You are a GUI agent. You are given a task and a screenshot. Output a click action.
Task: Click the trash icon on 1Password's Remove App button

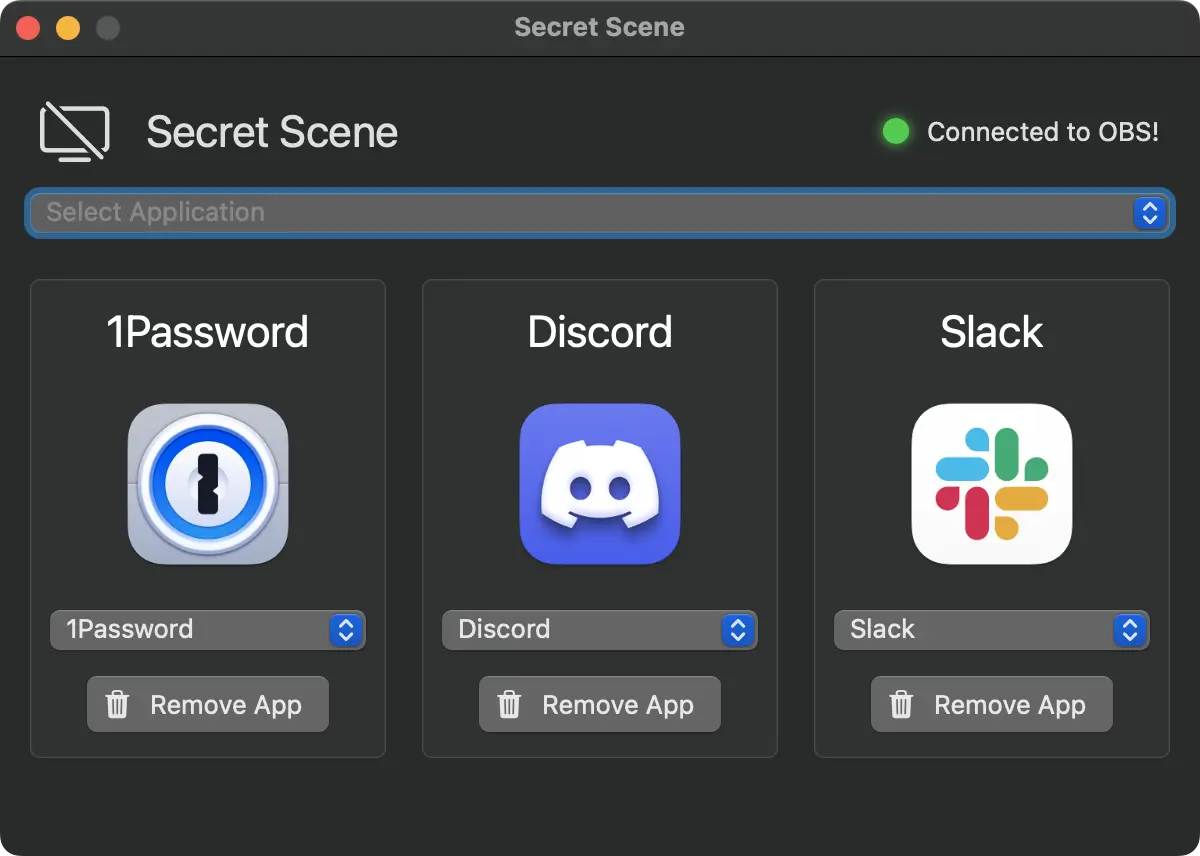pyautogui.click(x=117, y=704)
